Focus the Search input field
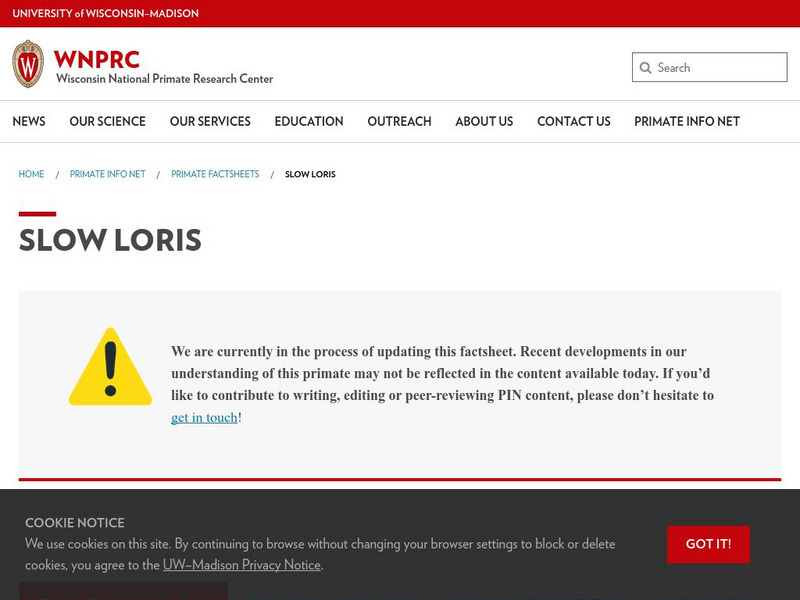The height and width of the screenshot is (600, 800). coord(710,67)
